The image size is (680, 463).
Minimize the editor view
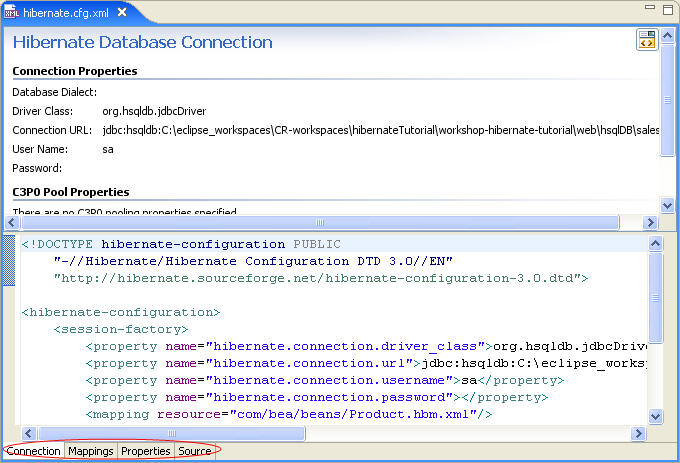(650, 7)
